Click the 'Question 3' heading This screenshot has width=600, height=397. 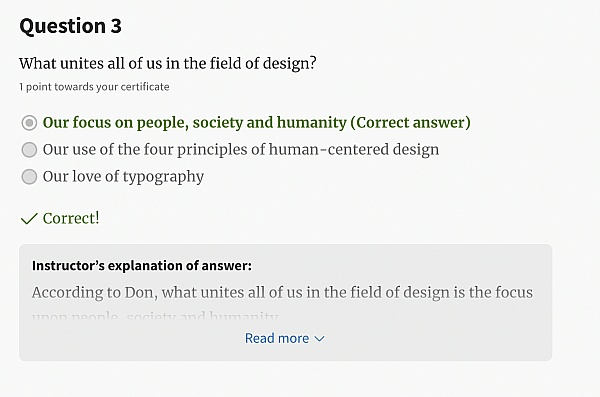pos(70,26)
